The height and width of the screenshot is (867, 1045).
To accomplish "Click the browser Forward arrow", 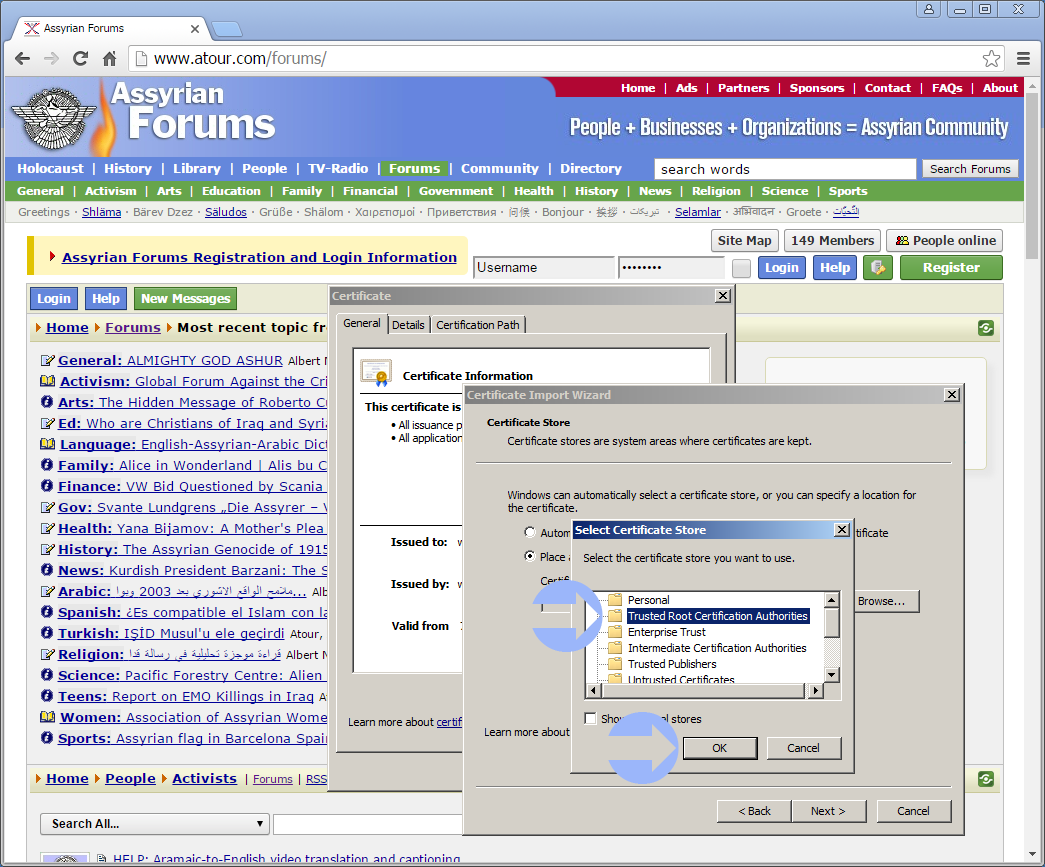I will (x=51, y=59).
